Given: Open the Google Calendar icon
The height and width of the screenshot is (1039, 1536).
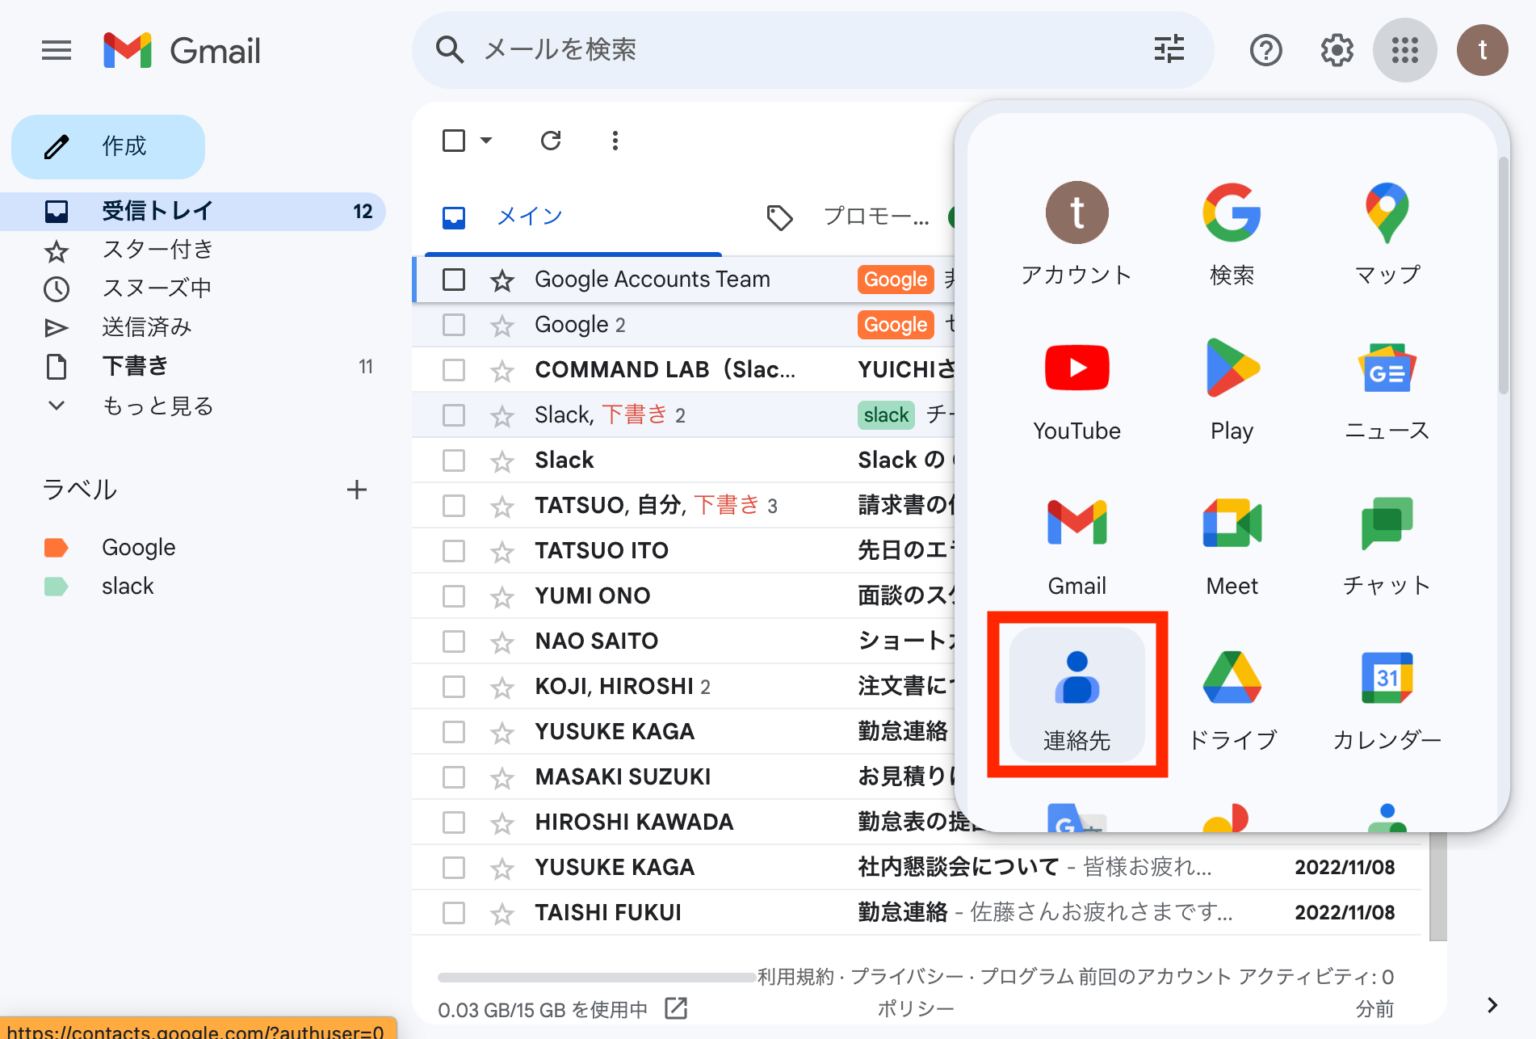Looking at the screenshot, I should pos(1387,695).
